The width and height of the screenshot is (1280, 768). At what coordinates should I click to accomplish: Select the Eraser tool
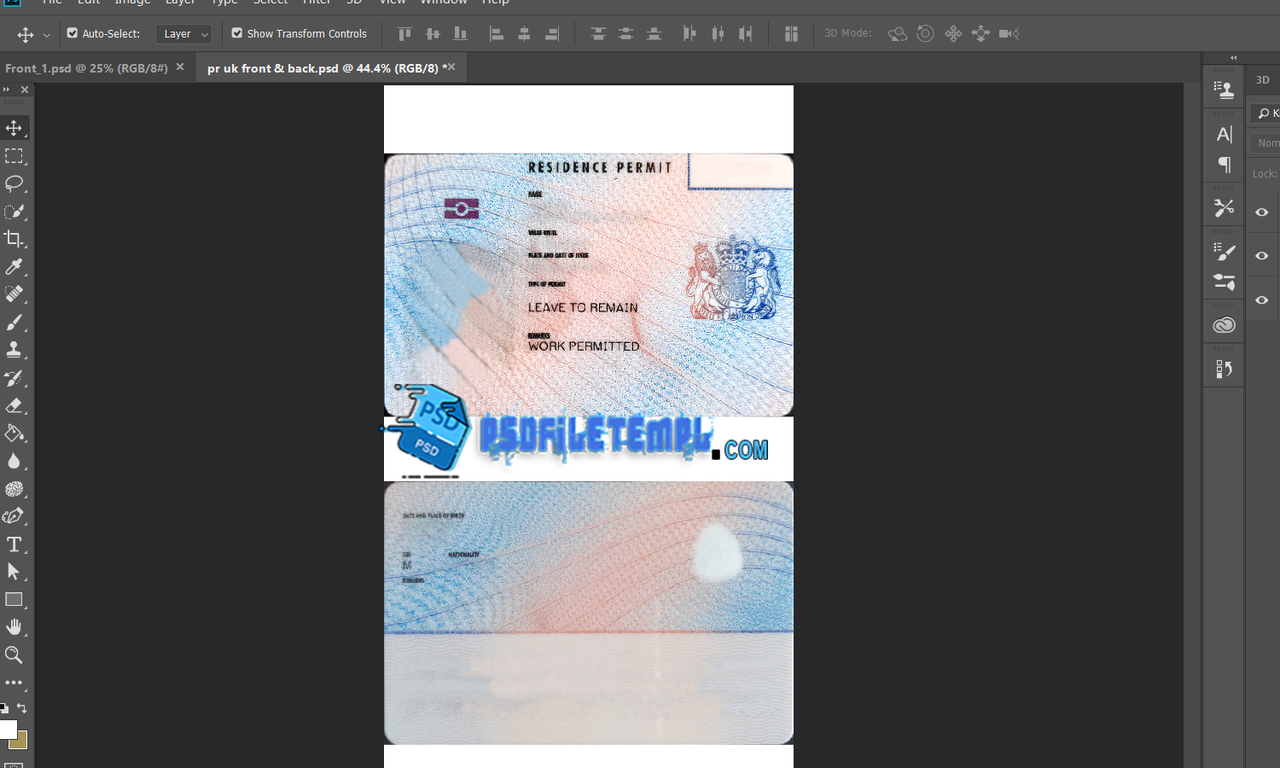(x=14, y=406)
